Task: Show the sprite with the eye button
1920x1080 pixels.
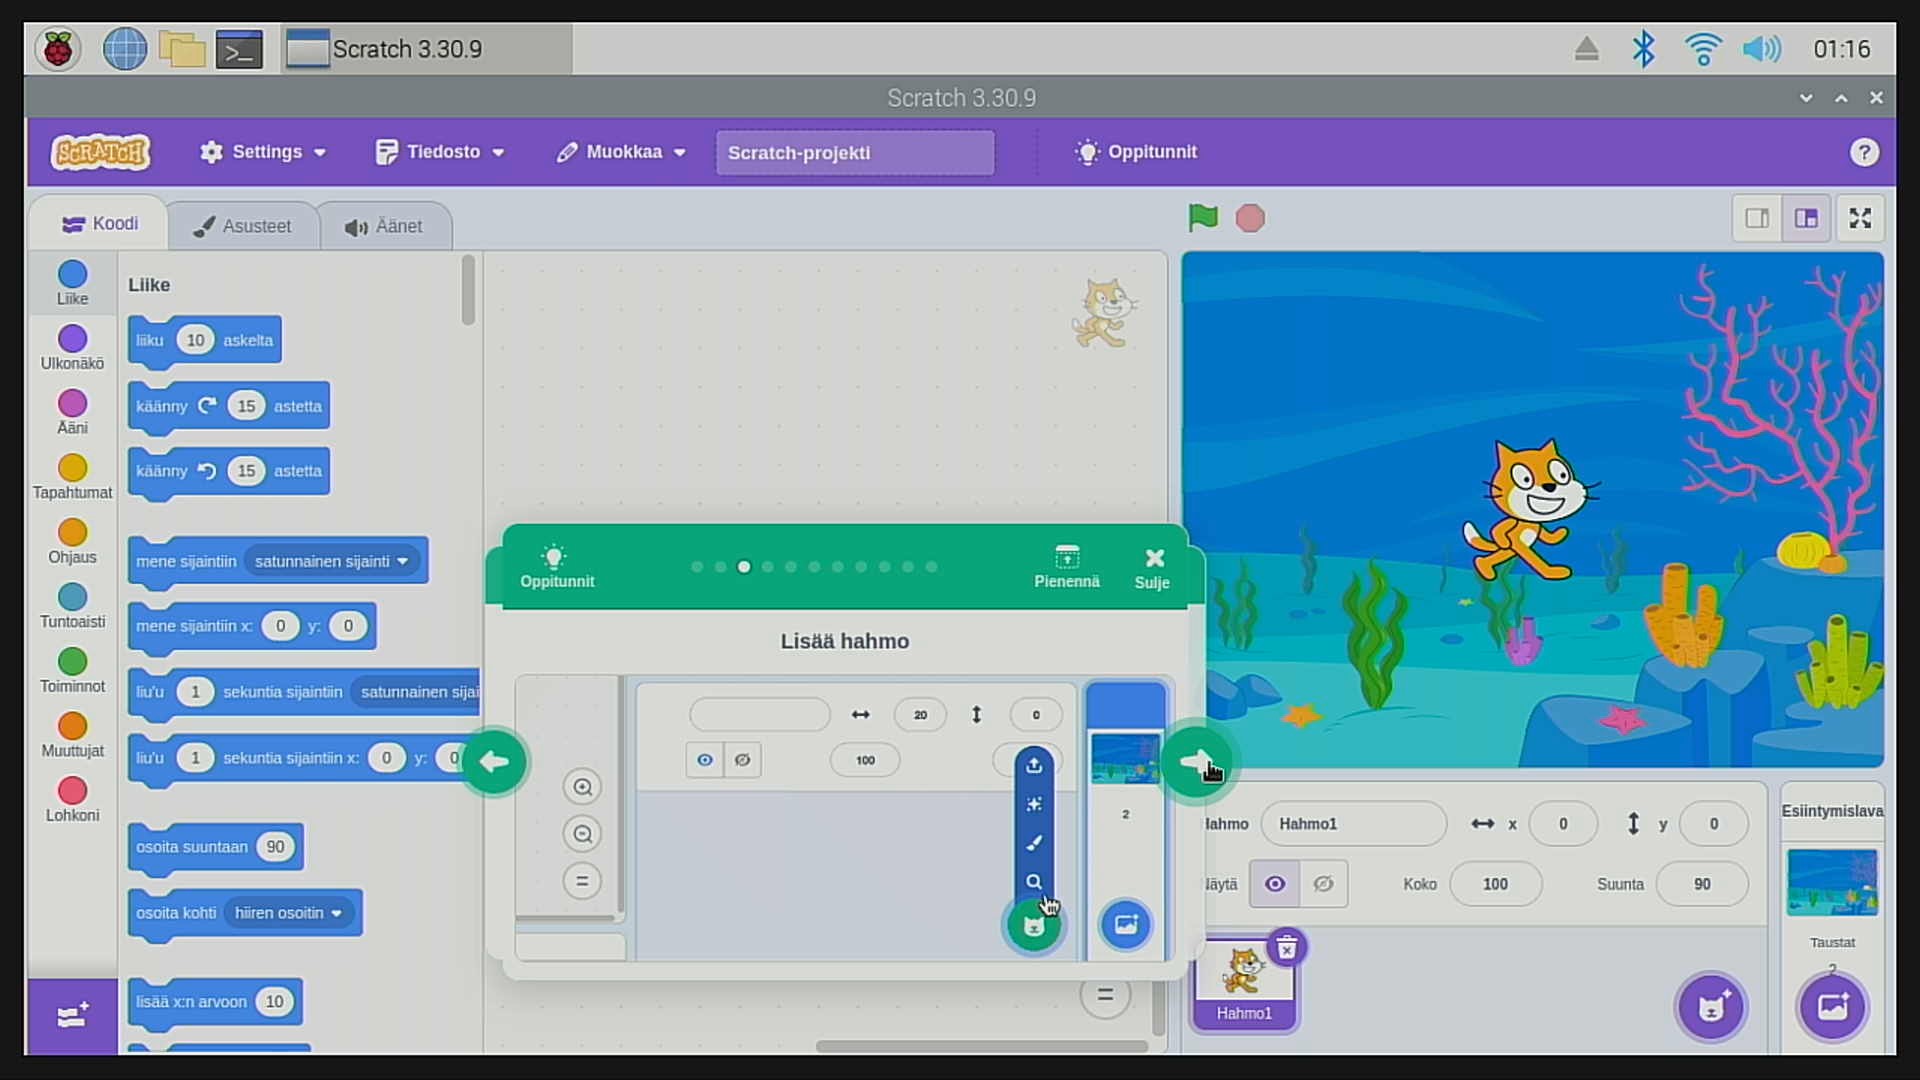Action: (x=1275, y=884)
